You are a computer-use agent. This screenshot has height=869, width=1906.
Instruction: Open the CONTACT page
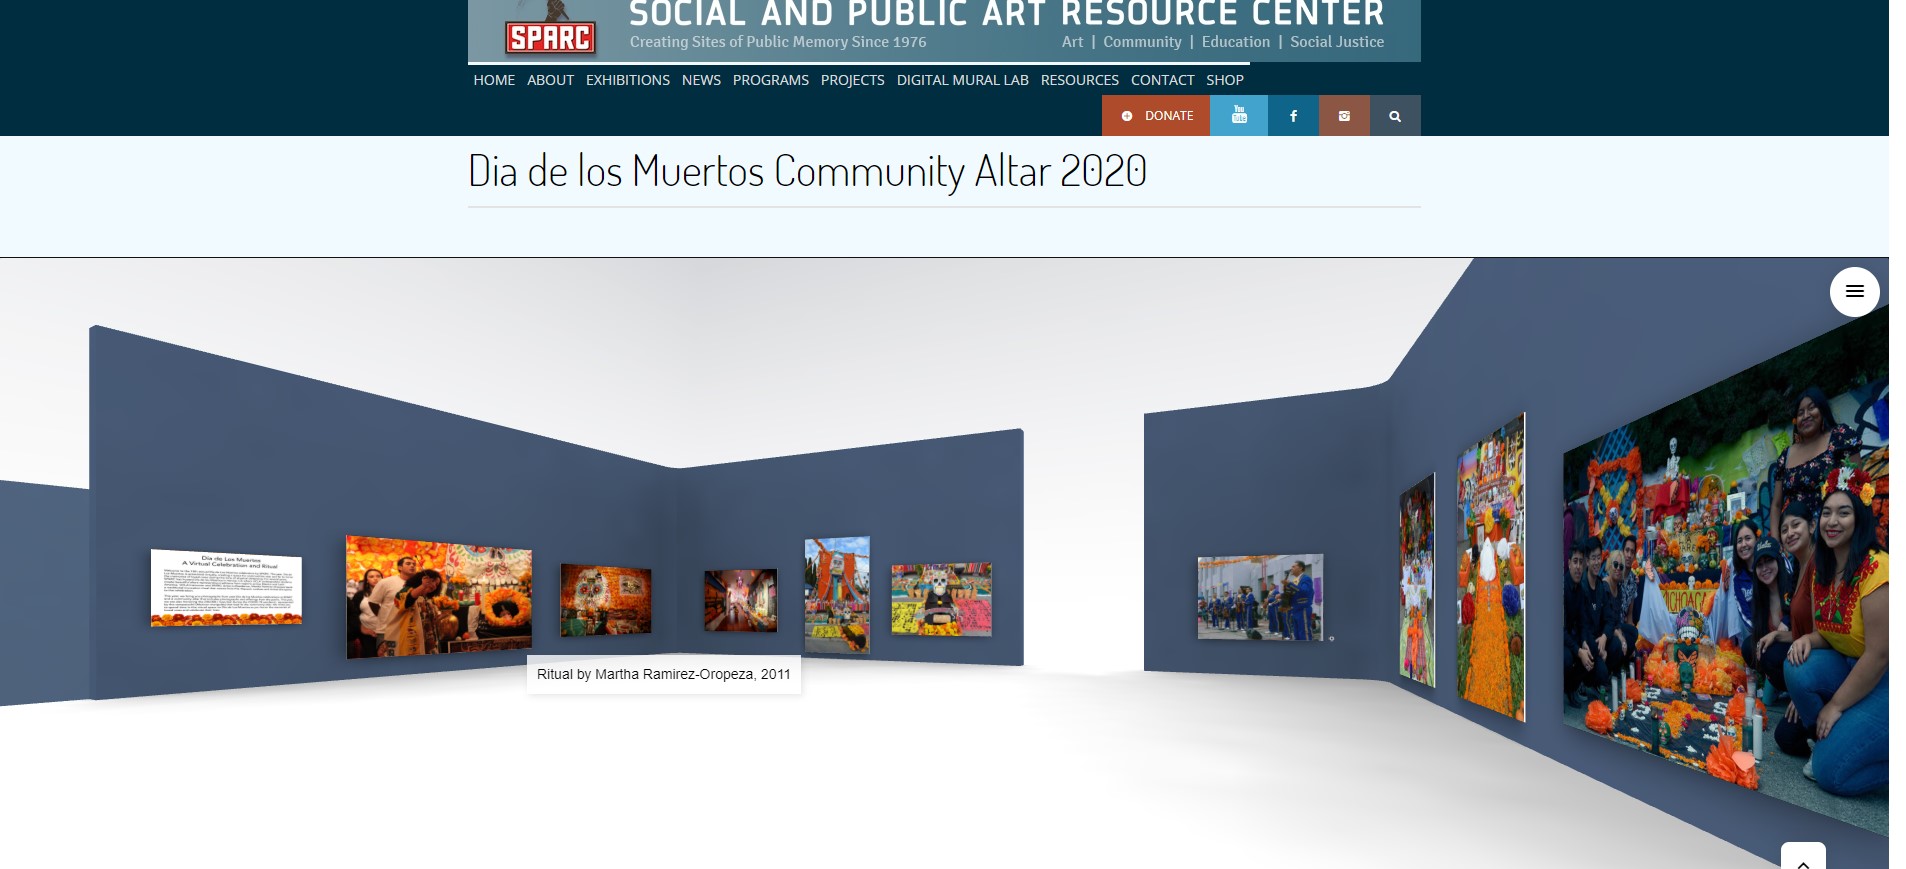pyautogui.click(x=1162, y=80)
